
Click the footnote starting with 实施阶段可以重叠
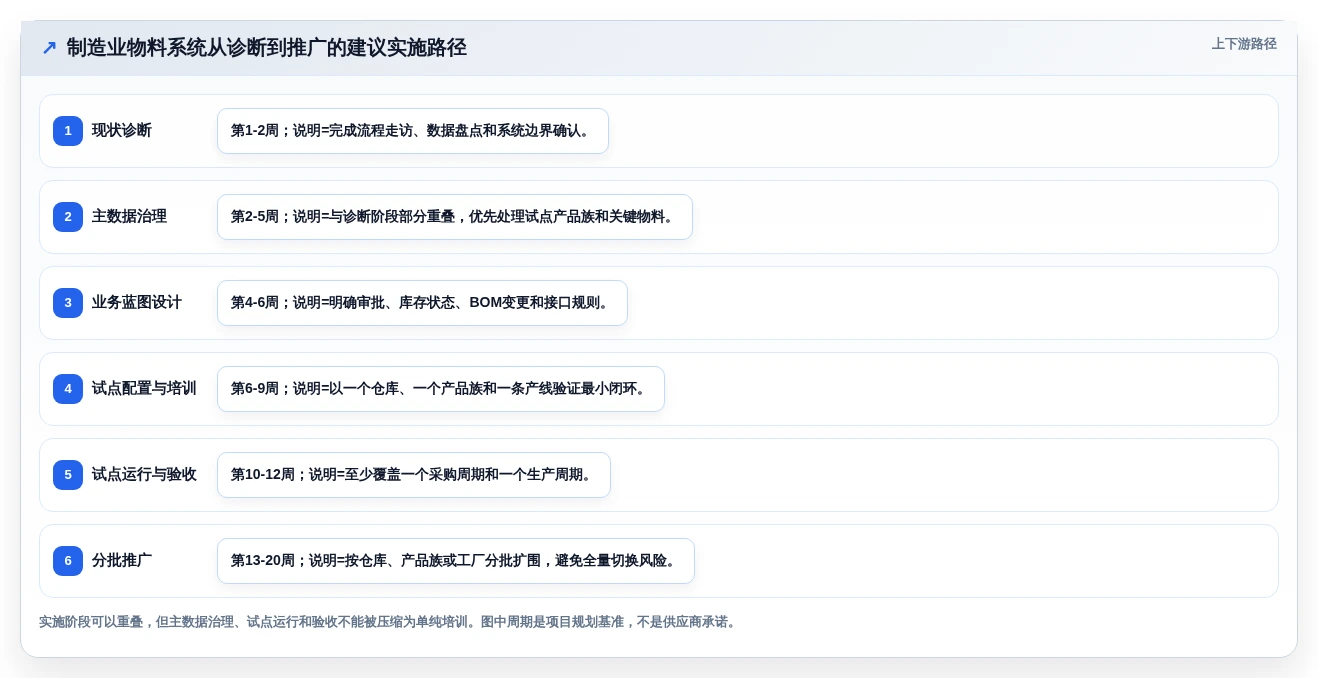(x=389, y=622)
